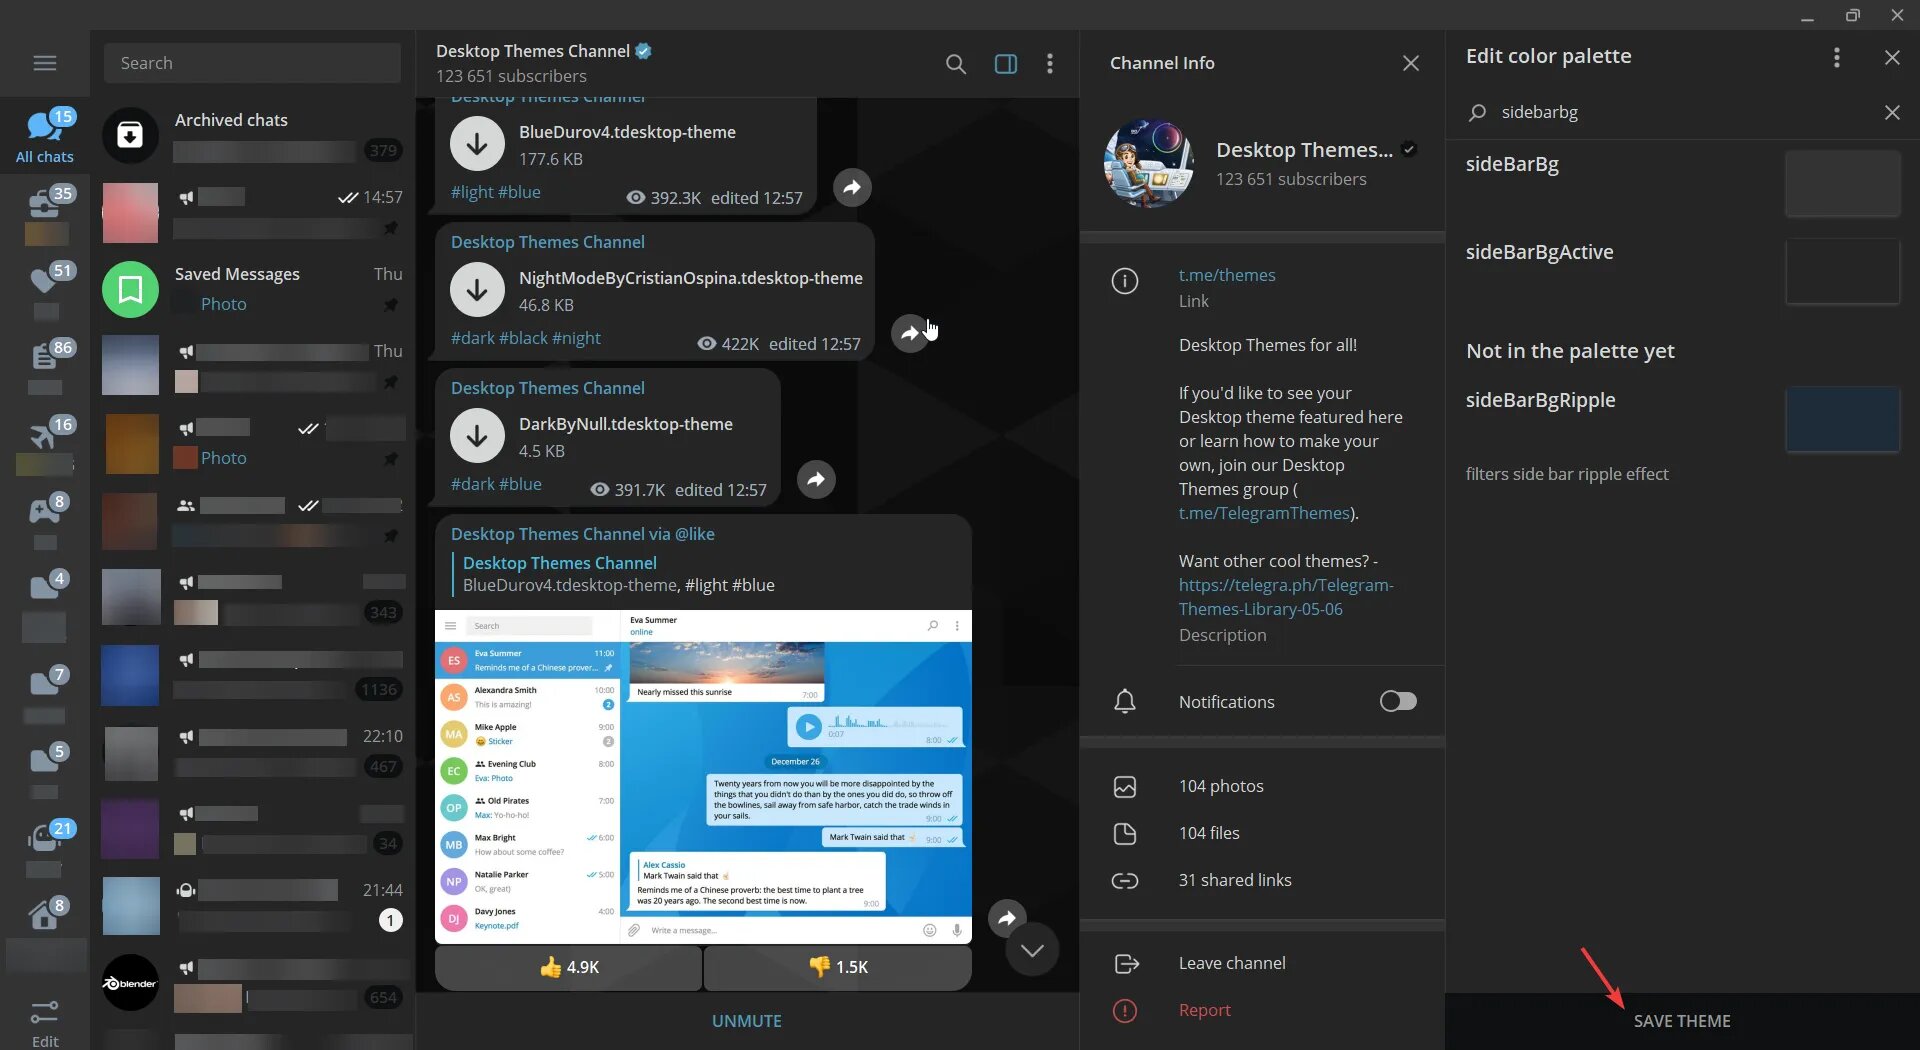This screenshot has height=1050, width=1920.
Task: Search in Desktop Themes Channel
Action: click(x=955, y=64)
